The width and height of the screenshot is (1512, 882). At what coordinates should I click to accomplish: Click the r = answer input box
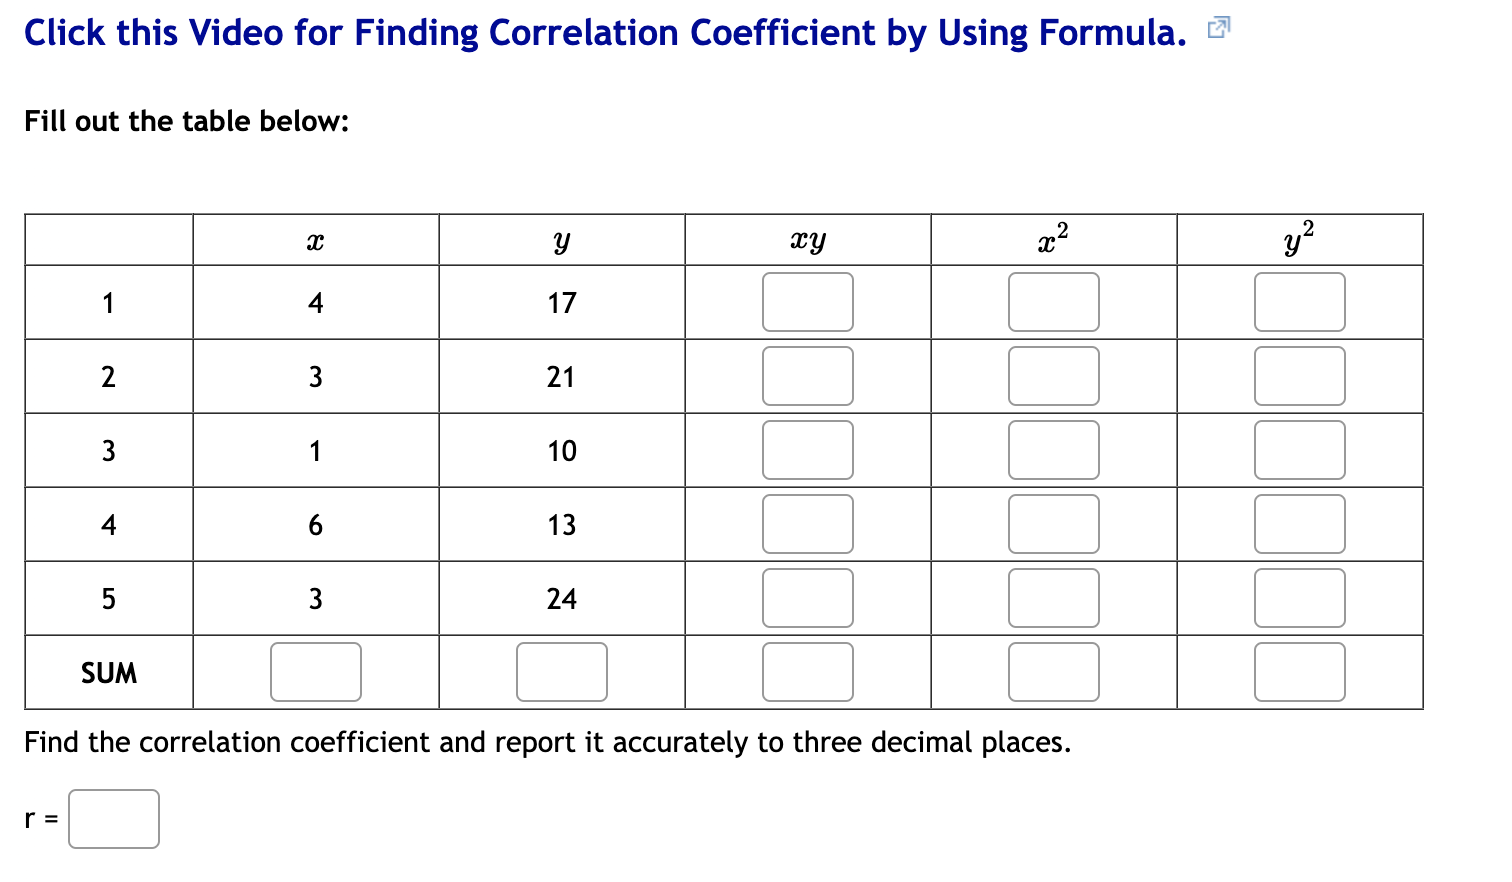click(x=113, y=818)
